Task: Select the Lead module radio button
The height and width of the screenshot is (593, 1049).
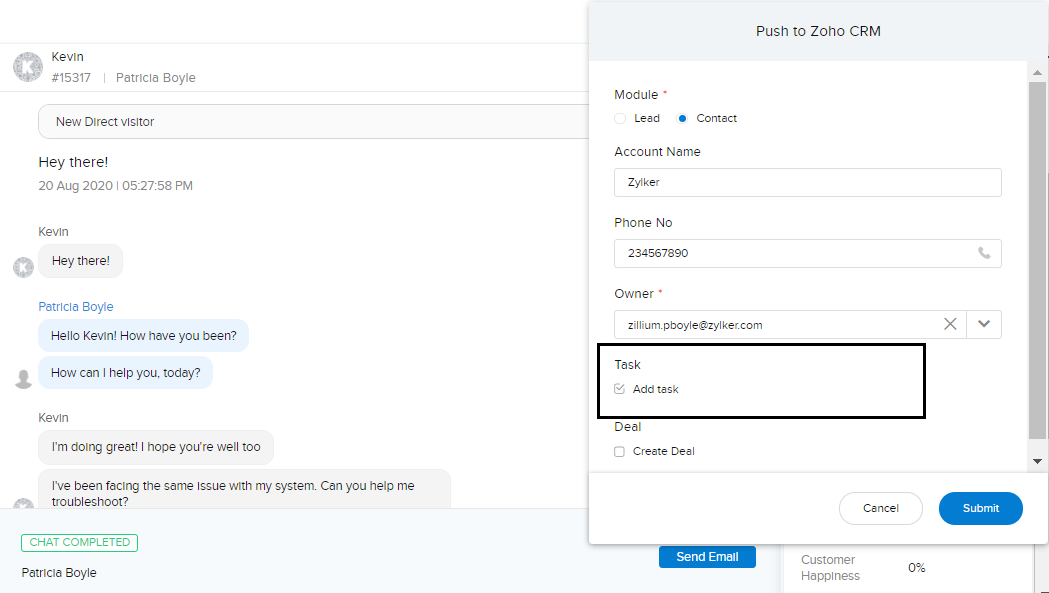Action: 620,118
